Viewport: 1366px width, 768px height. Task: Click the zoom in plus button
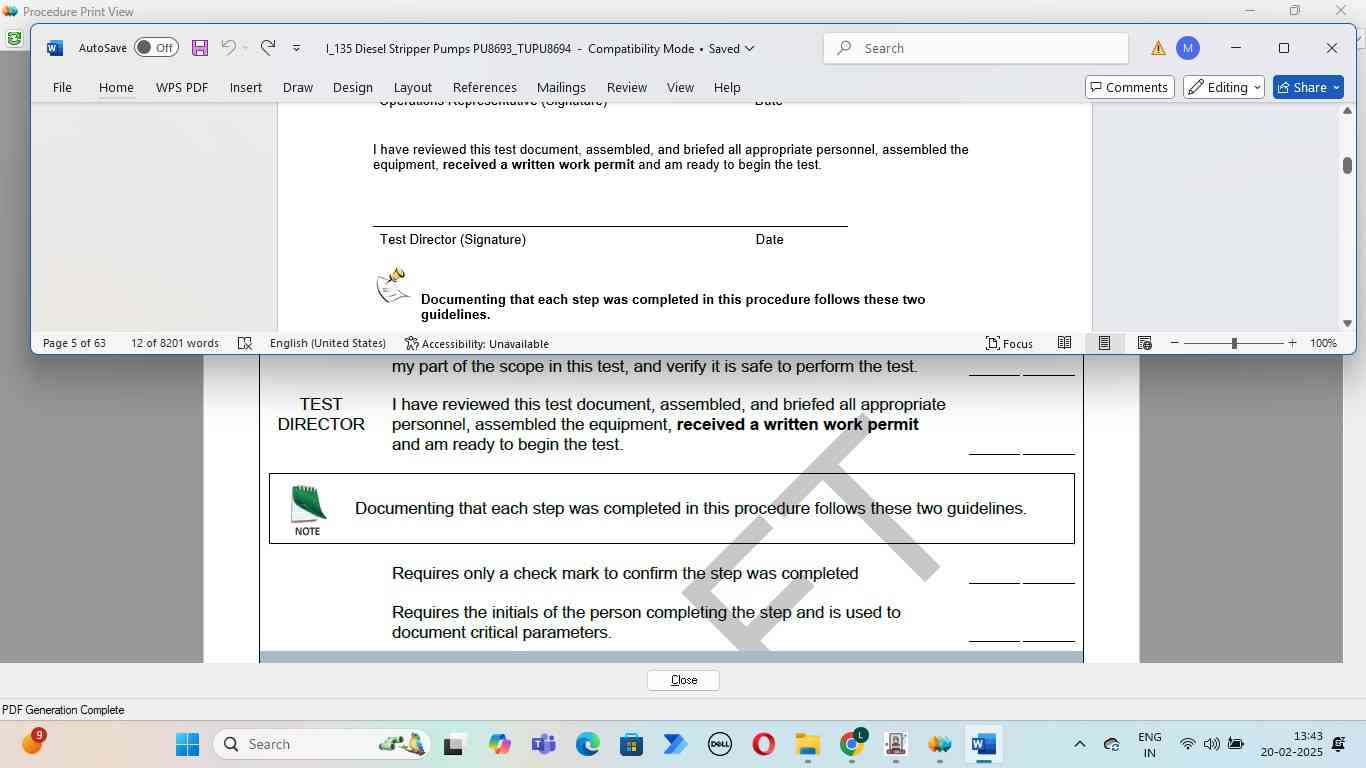(x=1292, y=343)
